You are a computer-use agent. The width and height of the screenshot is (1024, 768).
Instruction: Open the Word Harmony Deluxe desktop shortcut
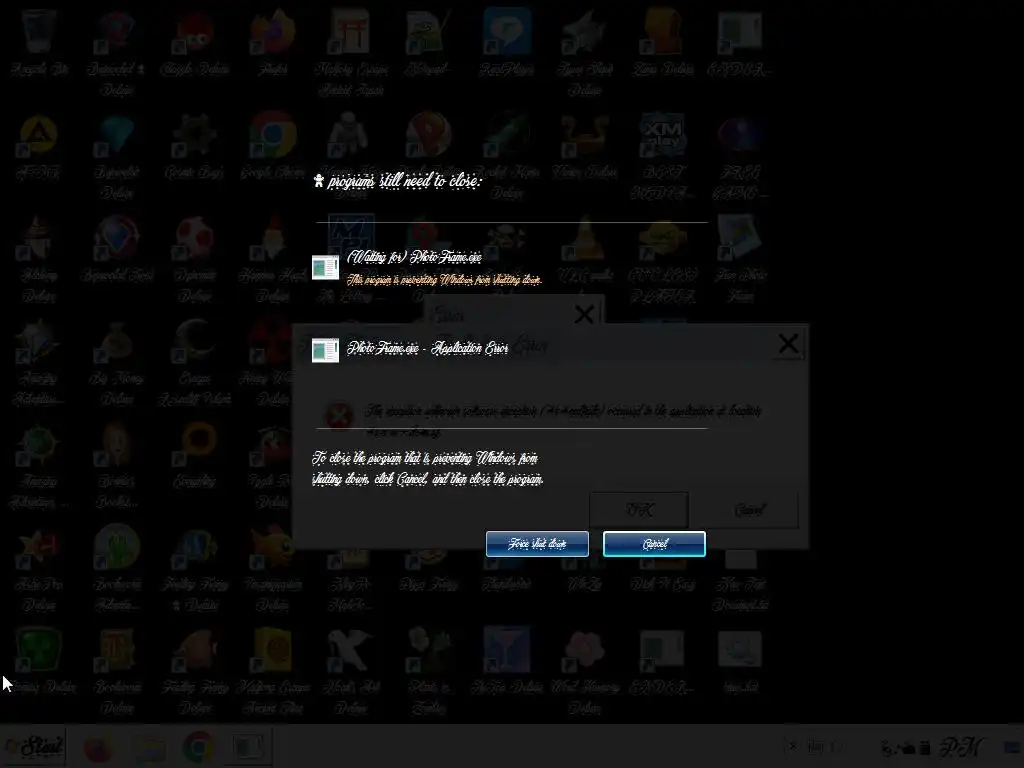[x=584, y=671]
